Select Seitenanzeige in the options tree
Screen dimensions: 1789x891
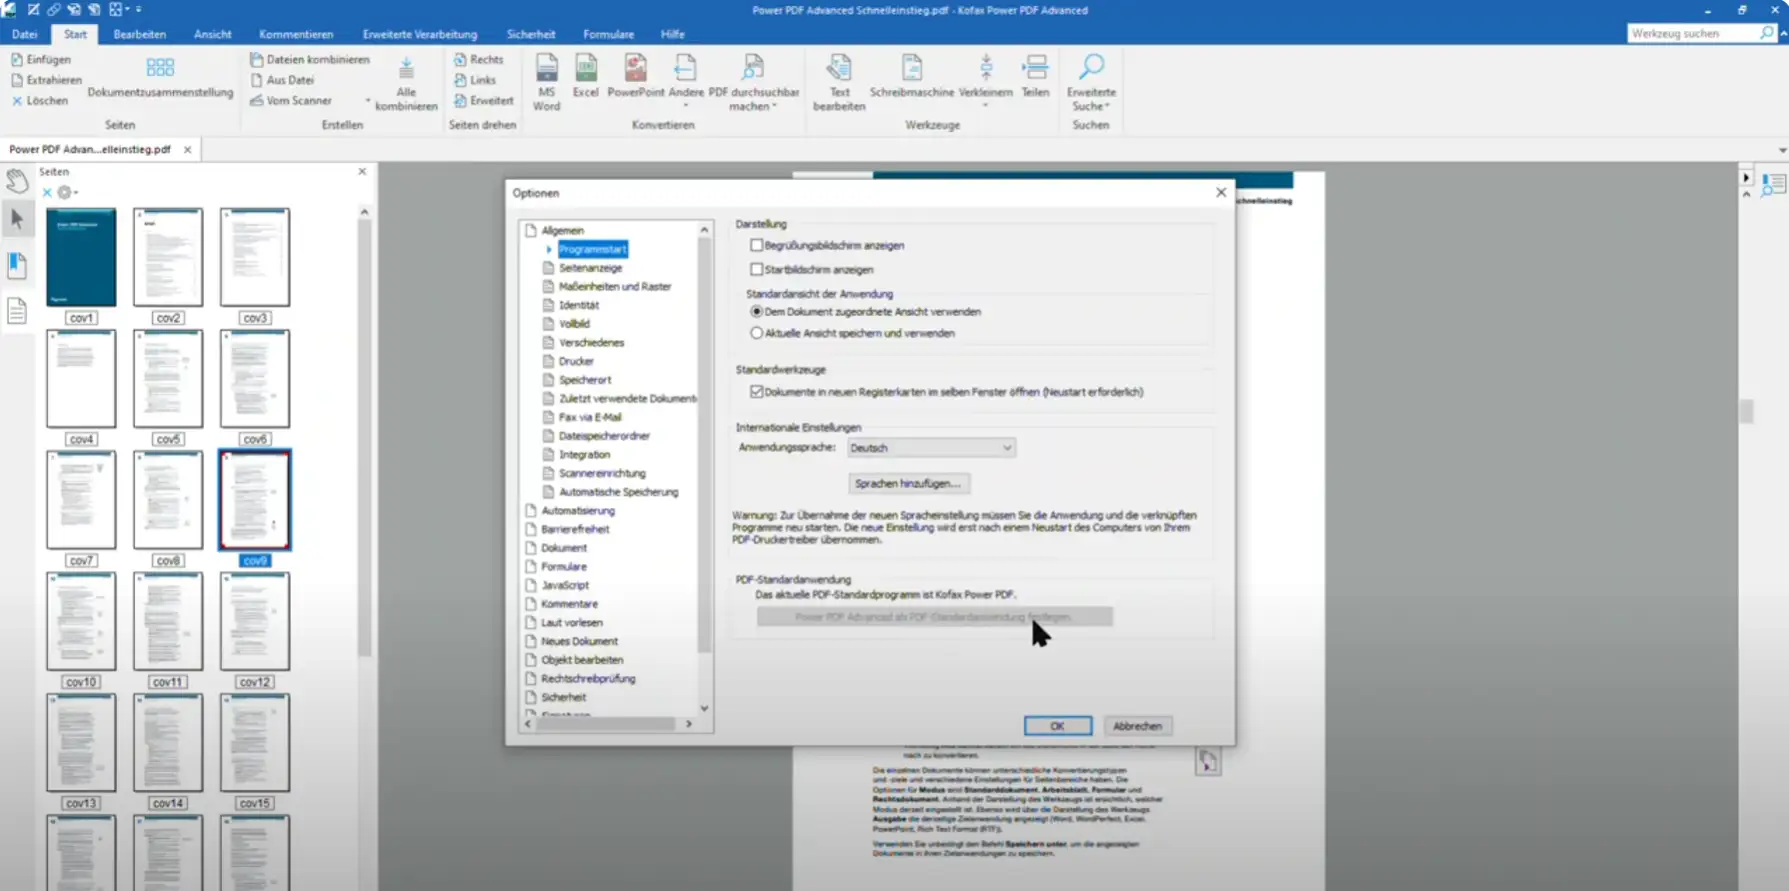coord(590,268)
